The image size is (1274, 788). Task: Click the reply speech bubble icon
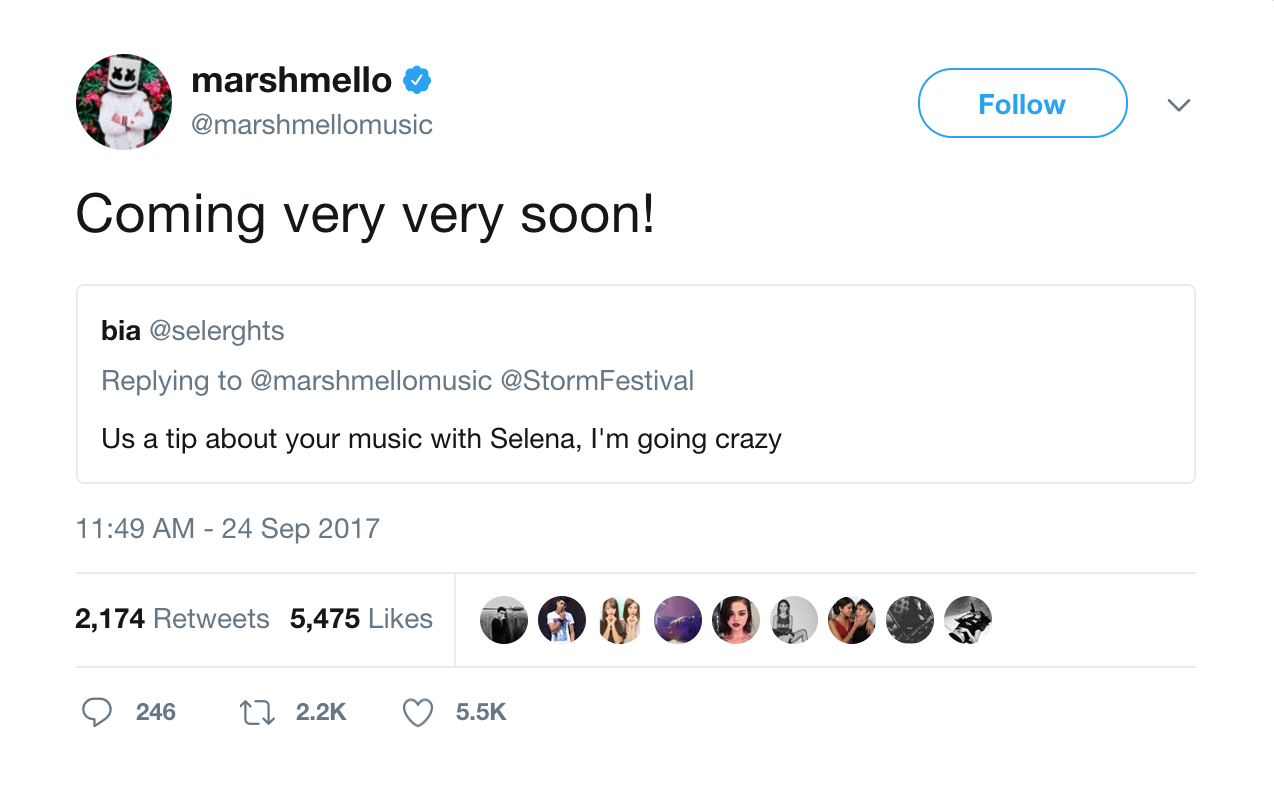pyautogui.click(x=96, y=712)
